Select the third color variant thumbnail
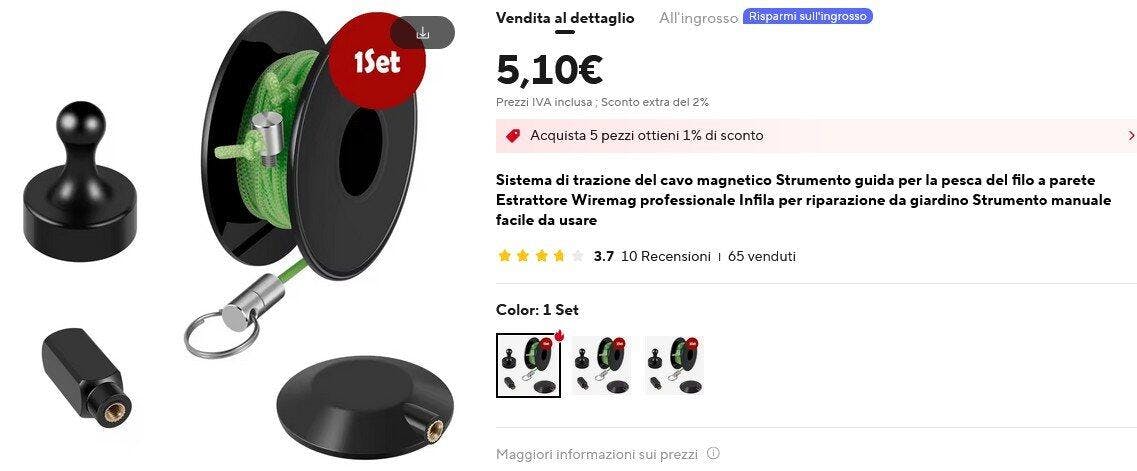1137x471 pixels. (674, 365)
